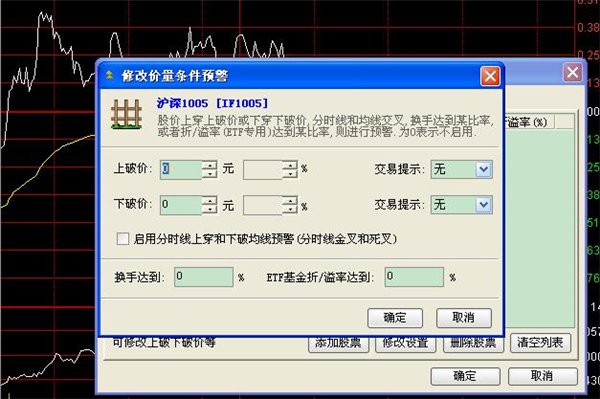Click 确定 at bottom of background alert window
Image resolution: width=600 pixels, height=399 pixels.
tap(465, 376)
